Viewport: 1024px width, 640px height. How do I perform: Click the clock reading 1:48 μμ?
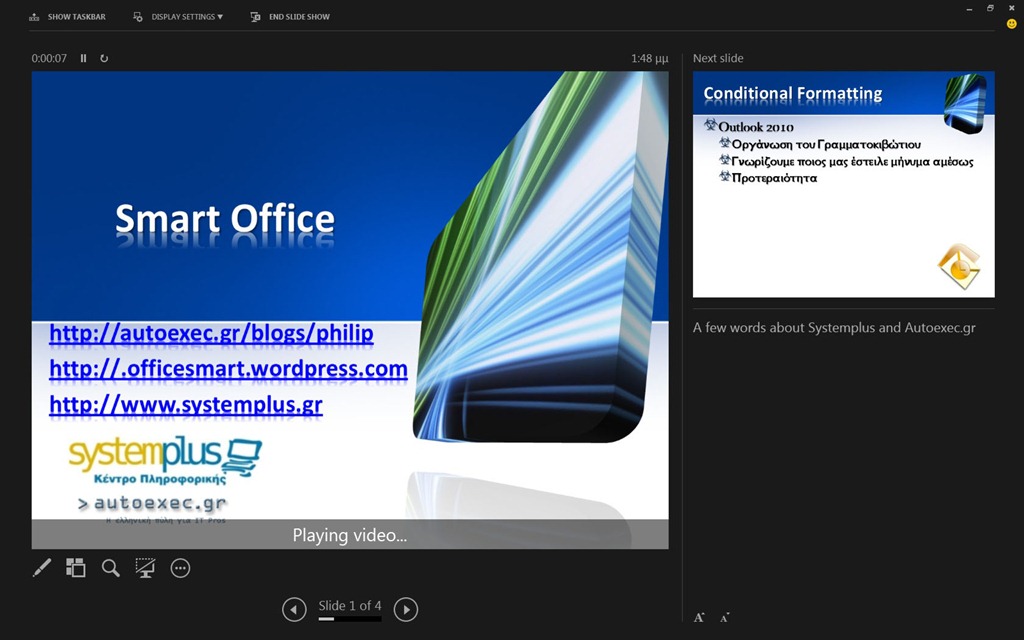click(650, 58)
